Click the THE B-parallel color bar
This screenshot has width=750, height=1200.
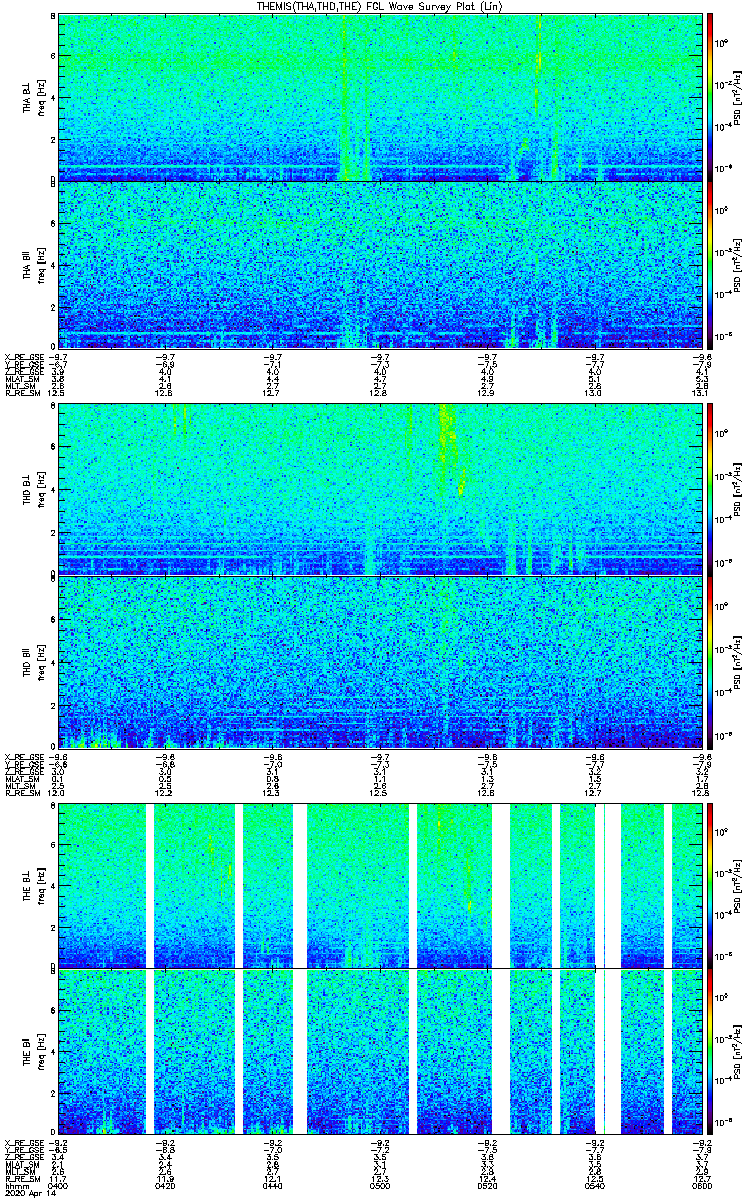(x=710, y=1053)
